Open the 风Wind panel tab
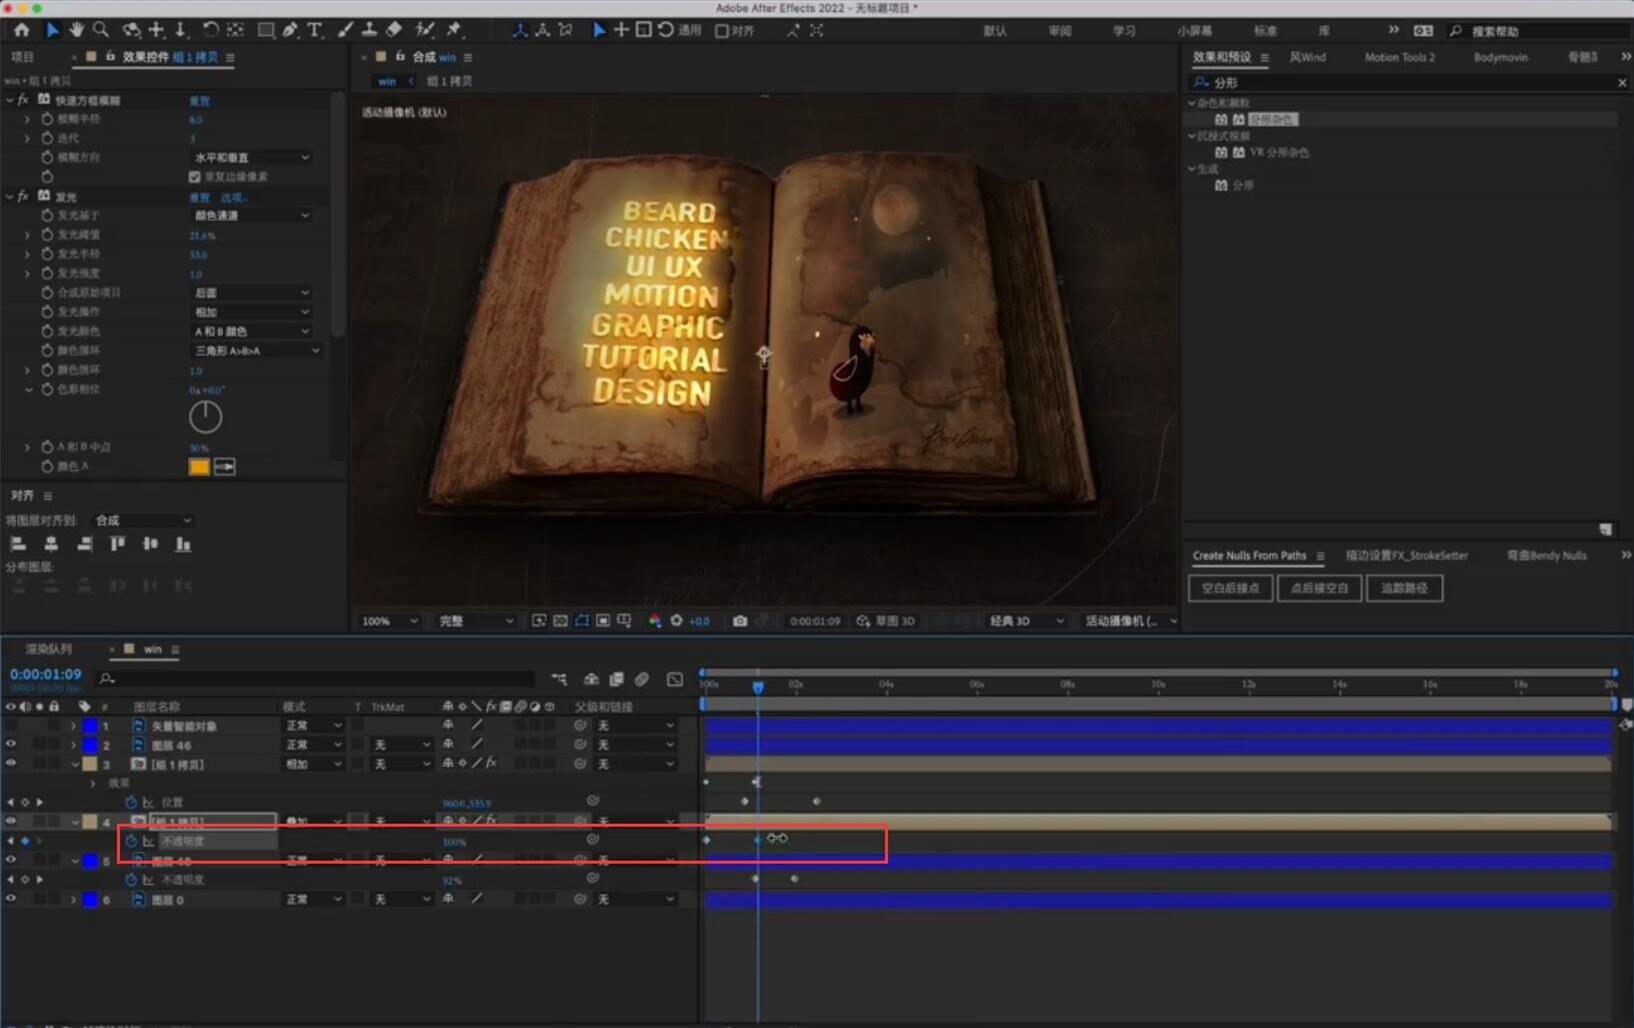Viewport: 1634px width, 1028px height. point(1307,57)
